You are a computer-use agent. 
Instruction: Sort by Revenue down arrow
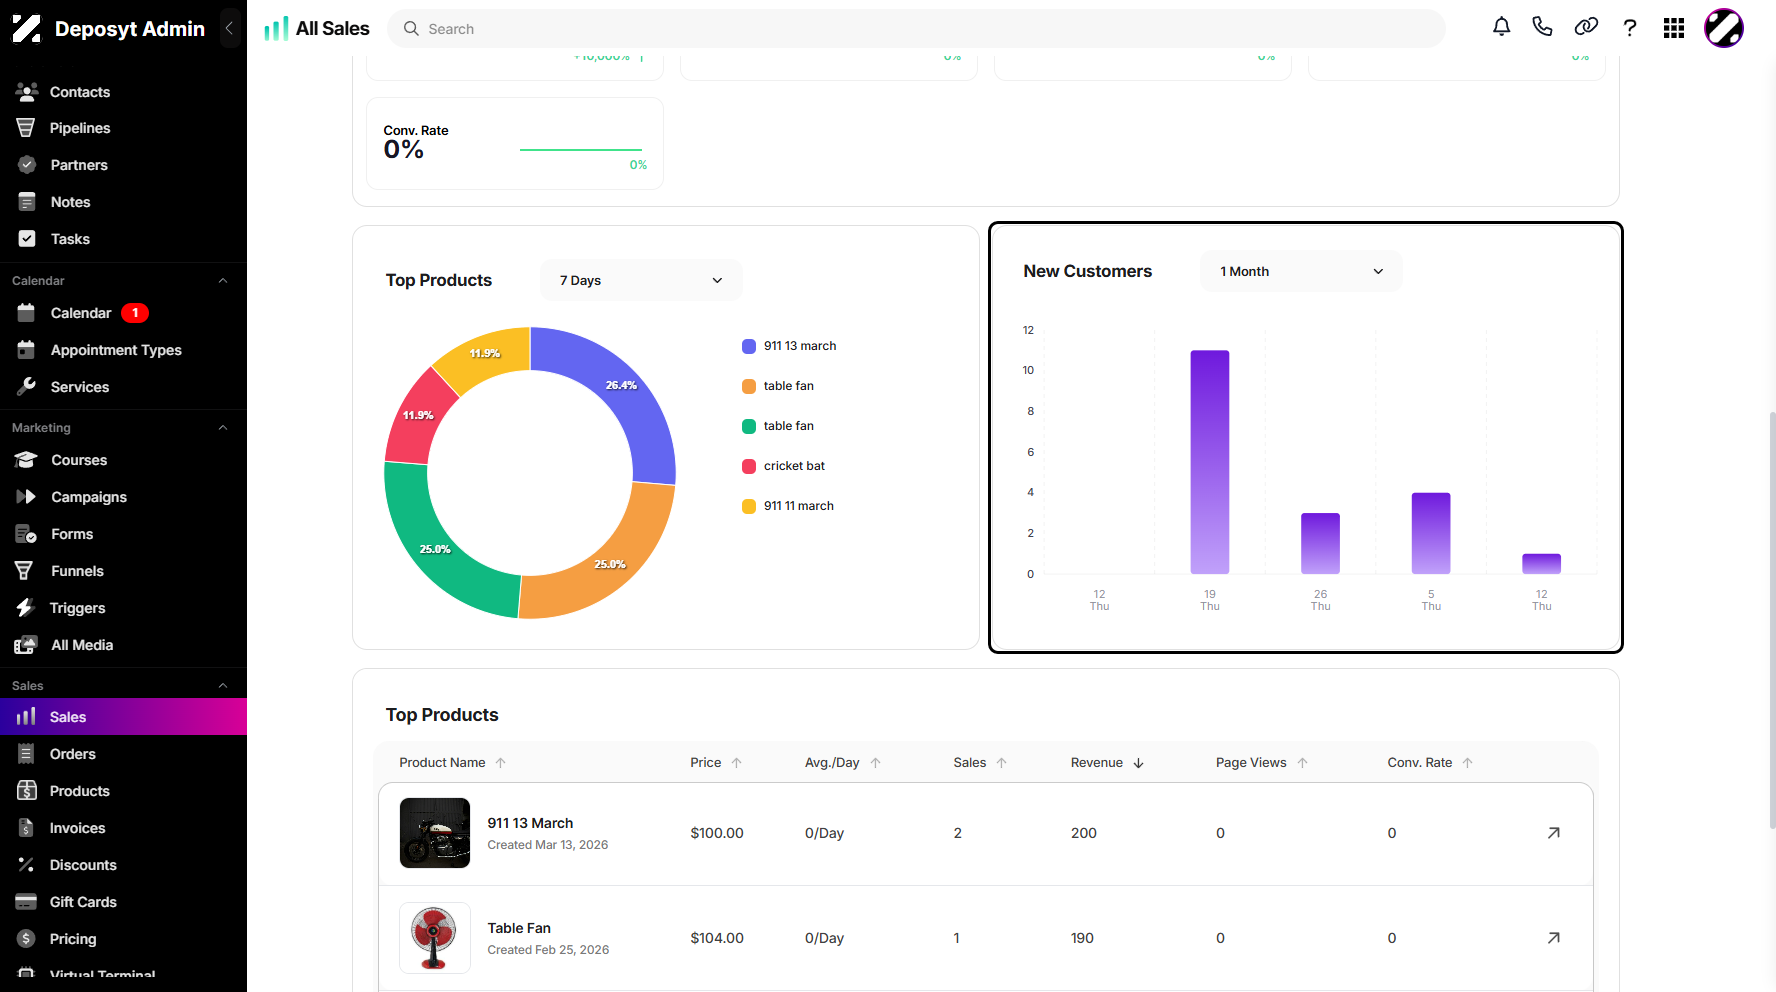(x=1138, y=763)
